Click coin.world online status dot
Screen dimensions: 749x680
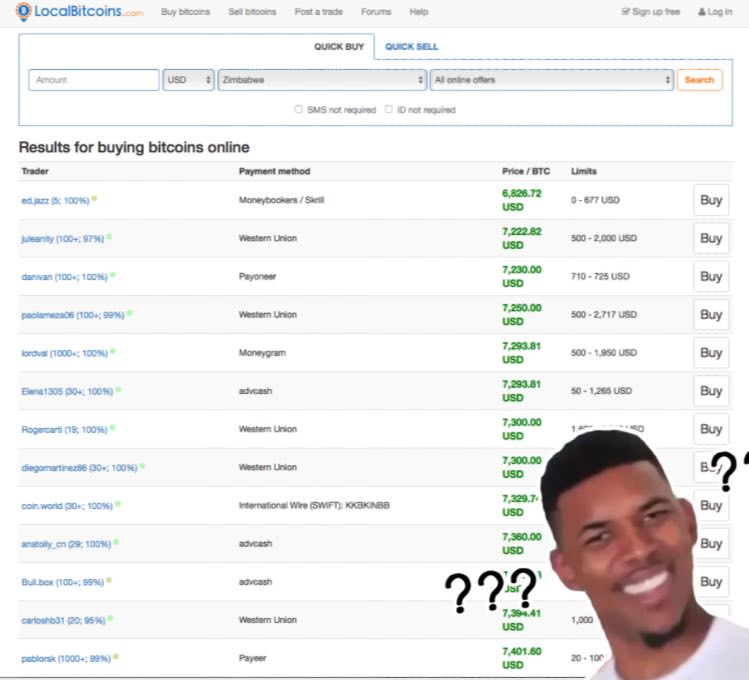[118, 504]
